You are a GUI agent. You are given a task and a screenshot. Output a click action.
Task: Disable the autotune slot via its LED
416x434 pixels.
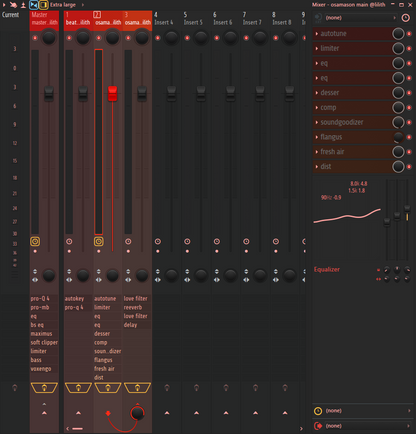[x=409, y=34]
